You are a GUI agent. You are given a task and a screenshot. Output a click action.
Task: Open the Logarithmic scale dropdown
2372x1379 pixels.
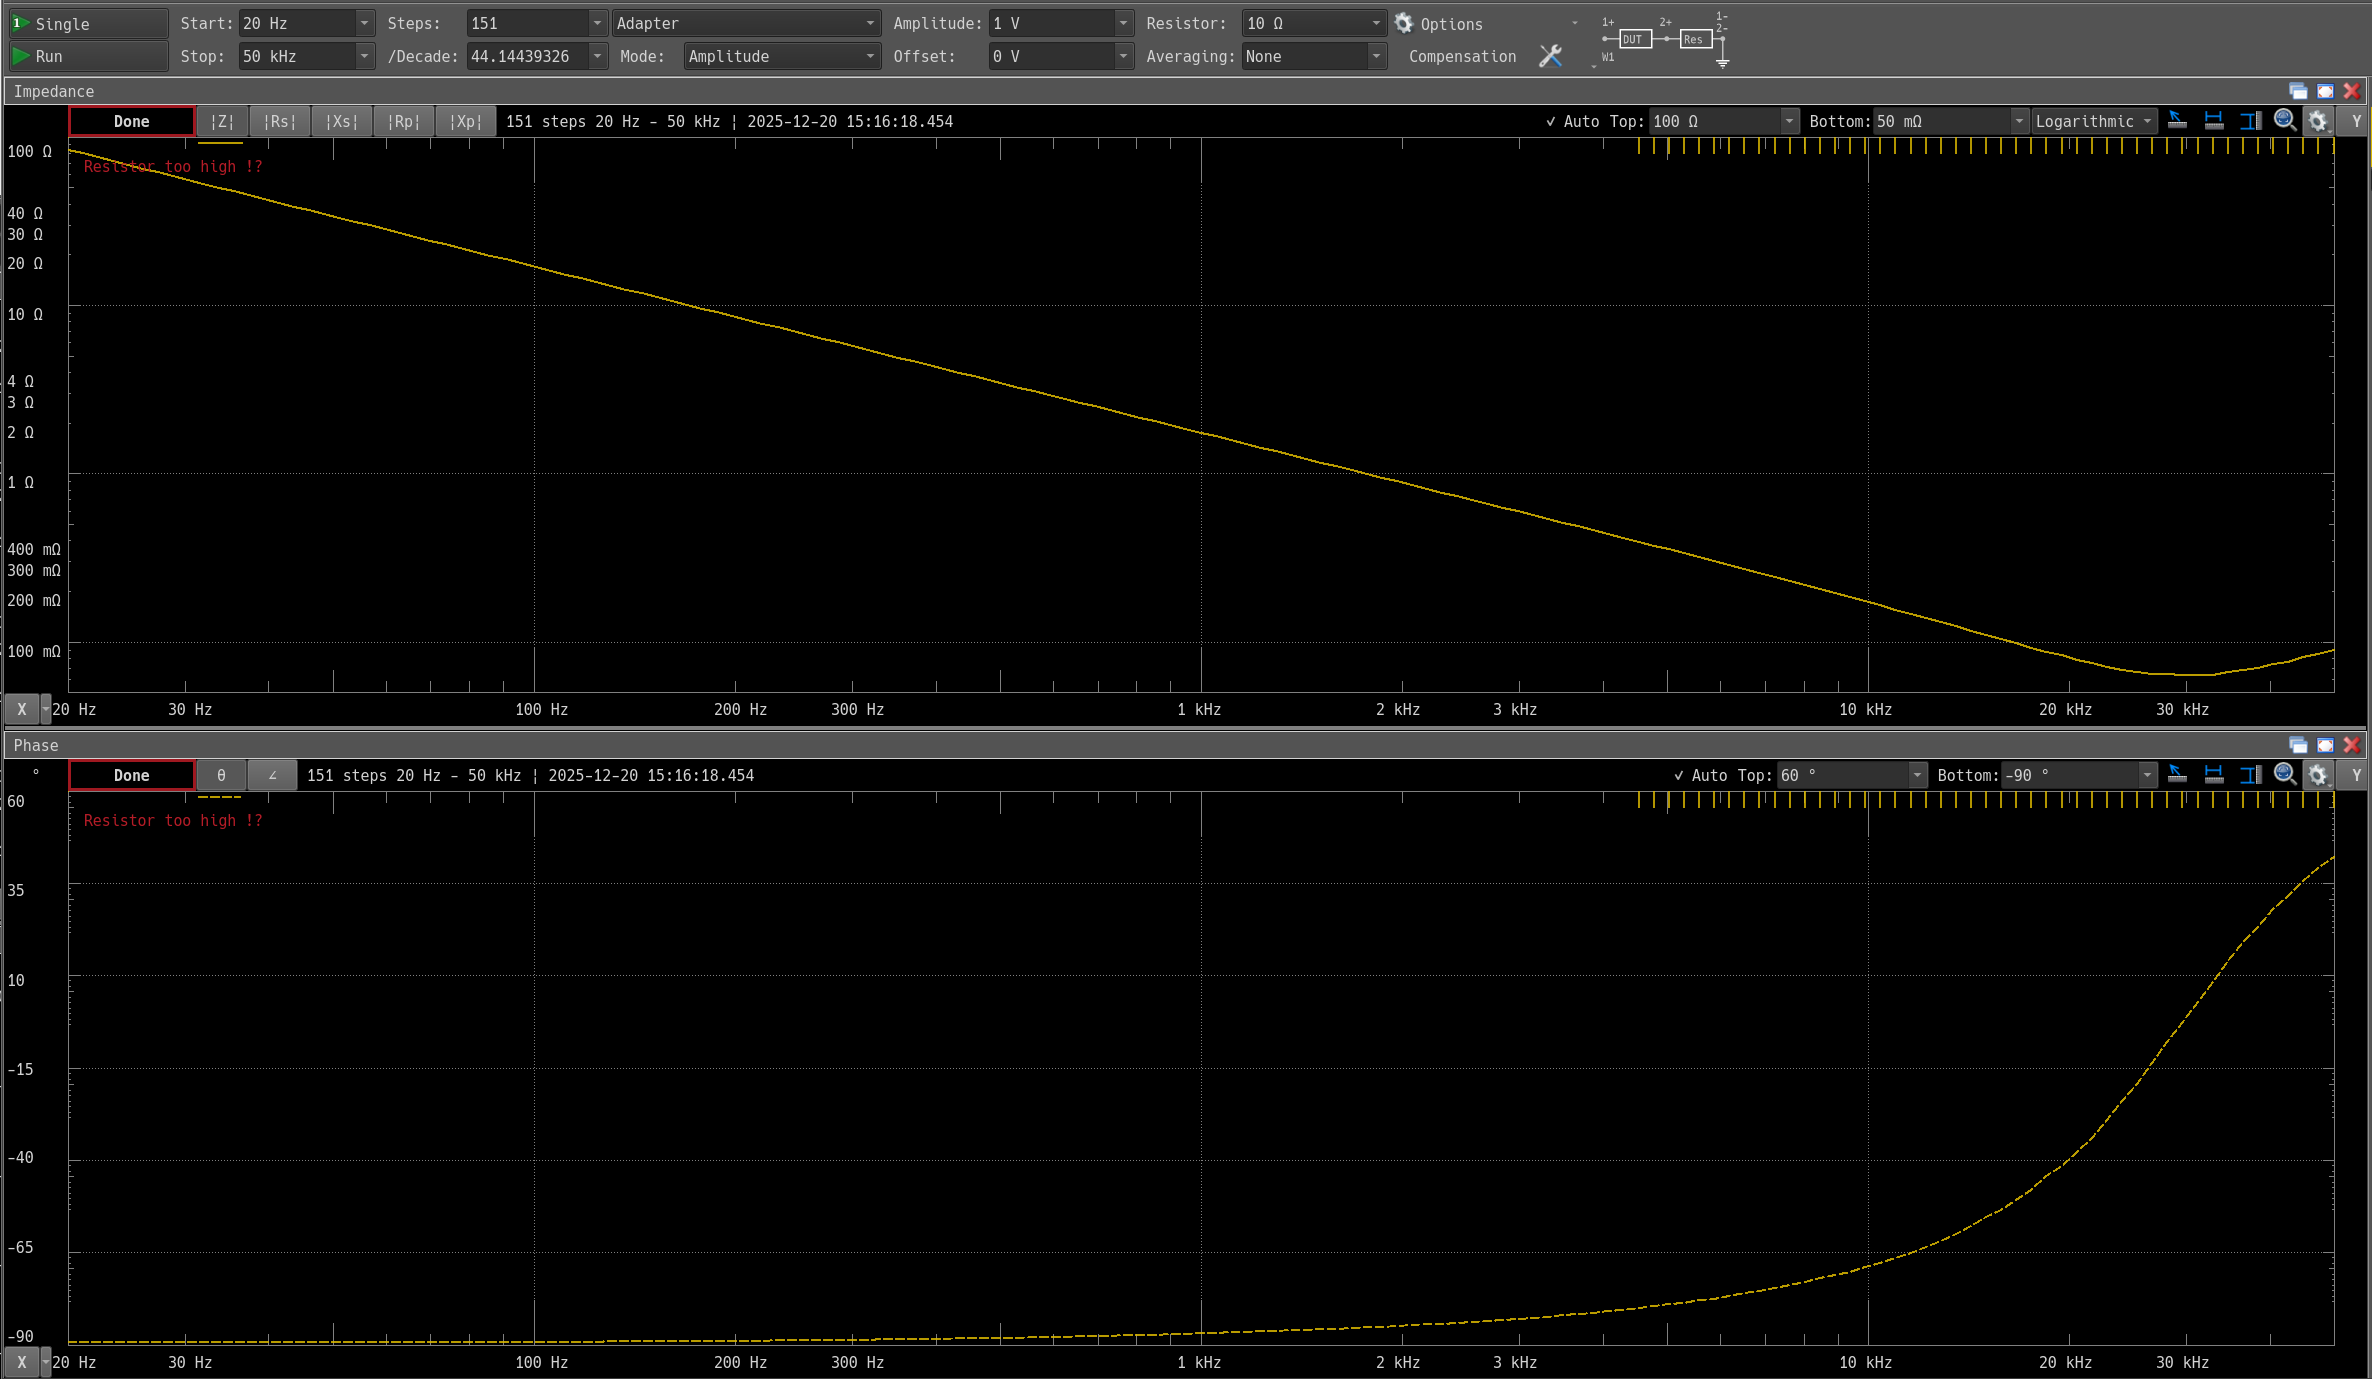pos(2093,121)
